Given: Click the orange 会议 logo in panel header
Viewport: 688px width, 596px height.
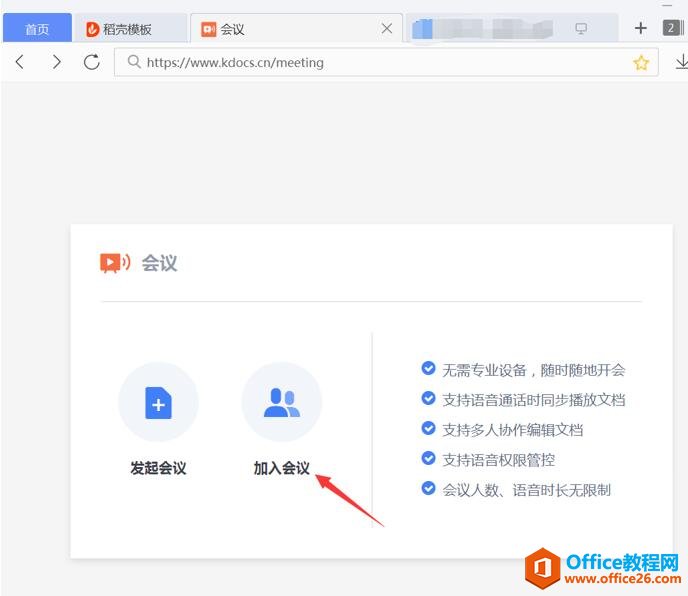Looking at the screenshot, I should [x=115, y=263].
